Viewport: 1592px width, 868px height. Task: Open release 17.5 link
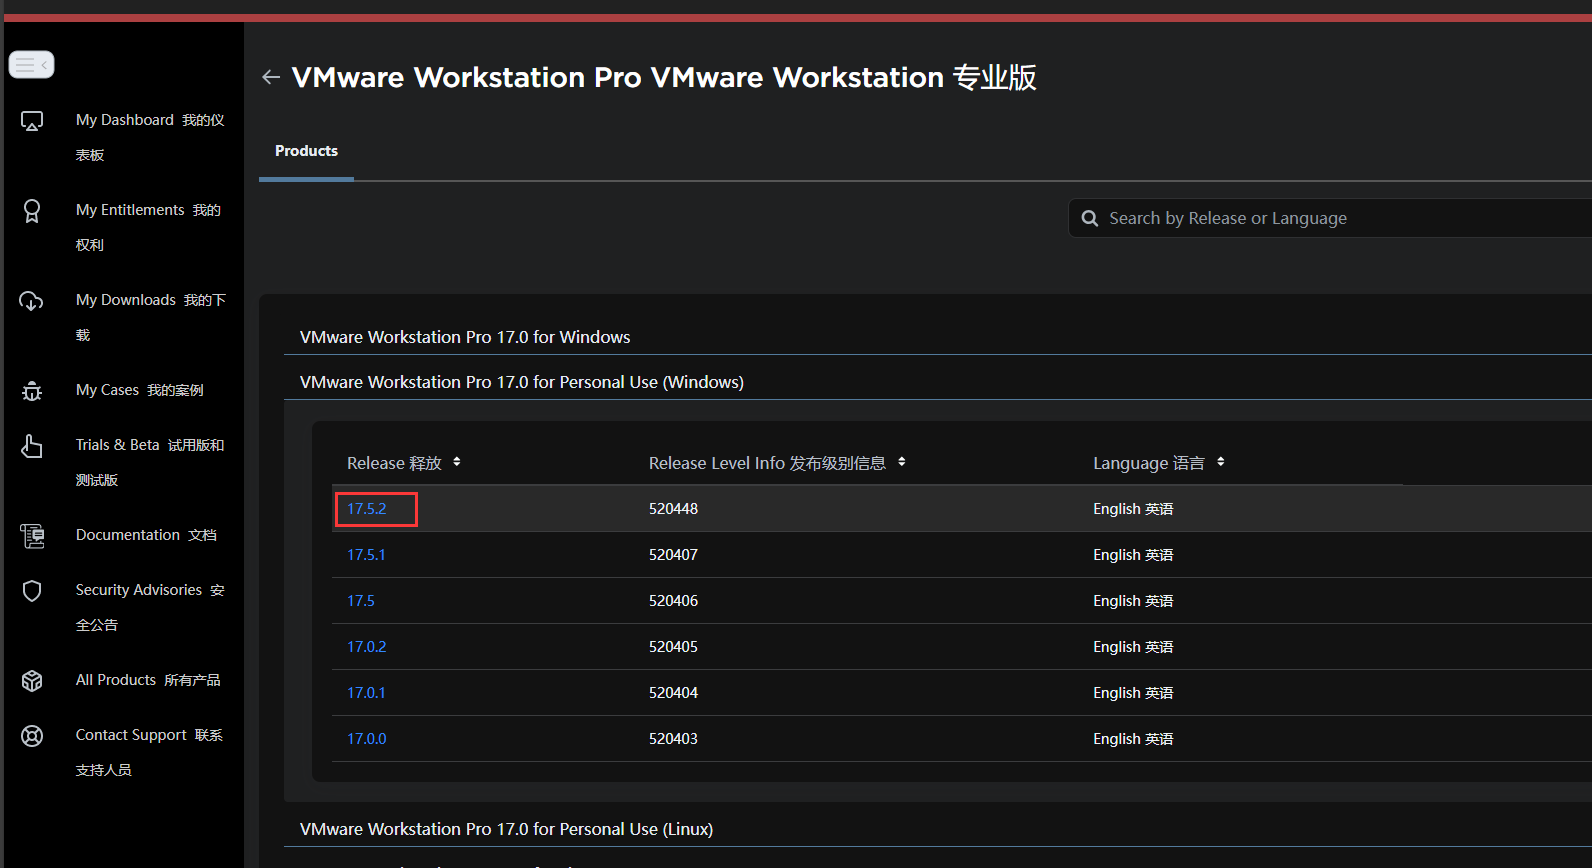[361, 601]
